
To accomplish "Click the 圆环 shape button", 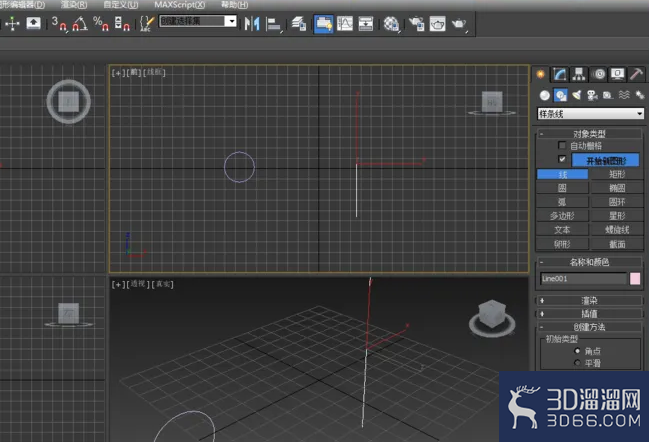I will tap(617, 202).
